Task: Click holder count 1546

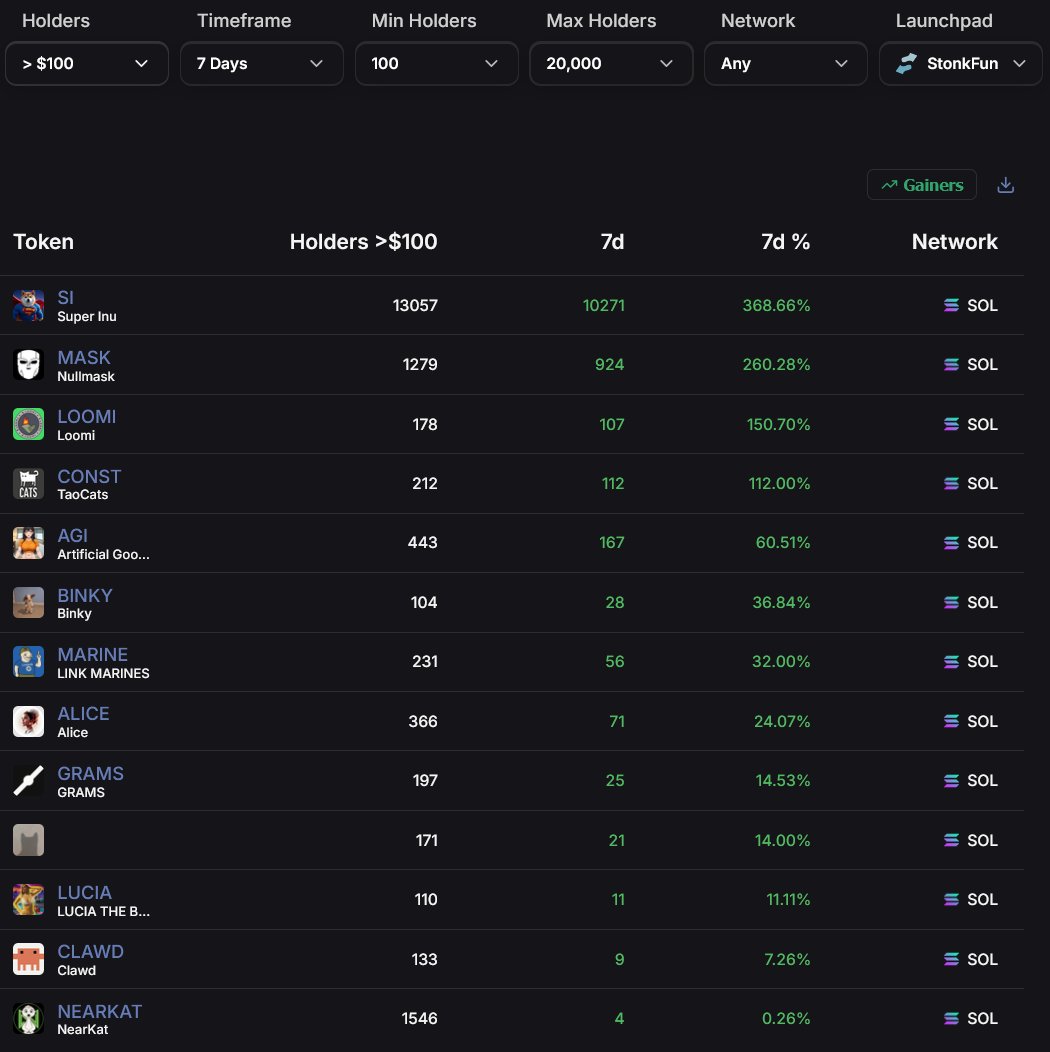Action: click(419, 1018)
